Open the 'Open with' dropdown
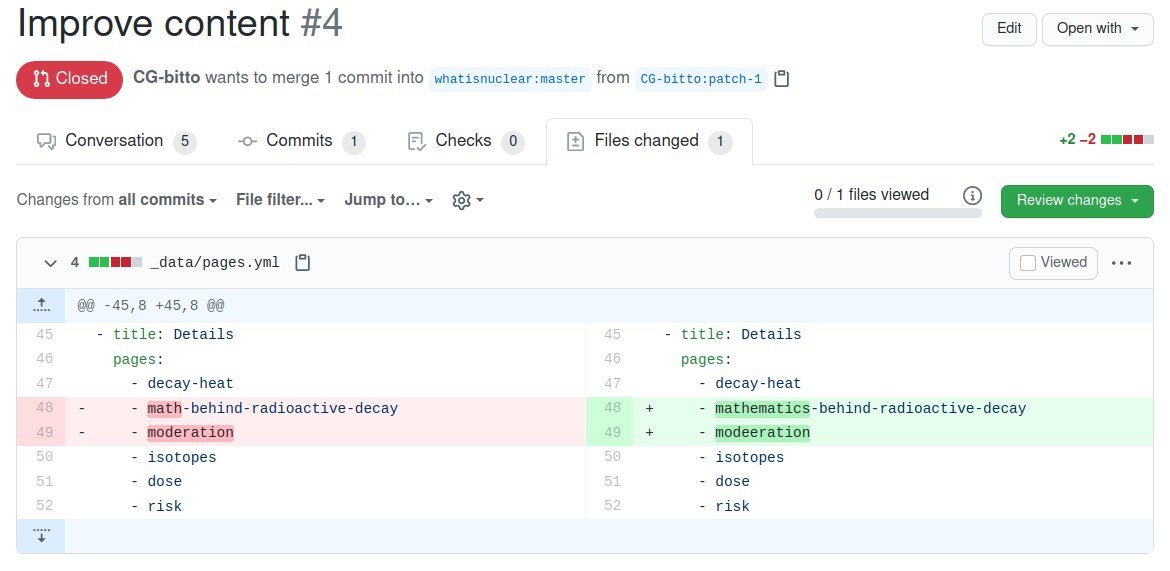 point(1098,29)
